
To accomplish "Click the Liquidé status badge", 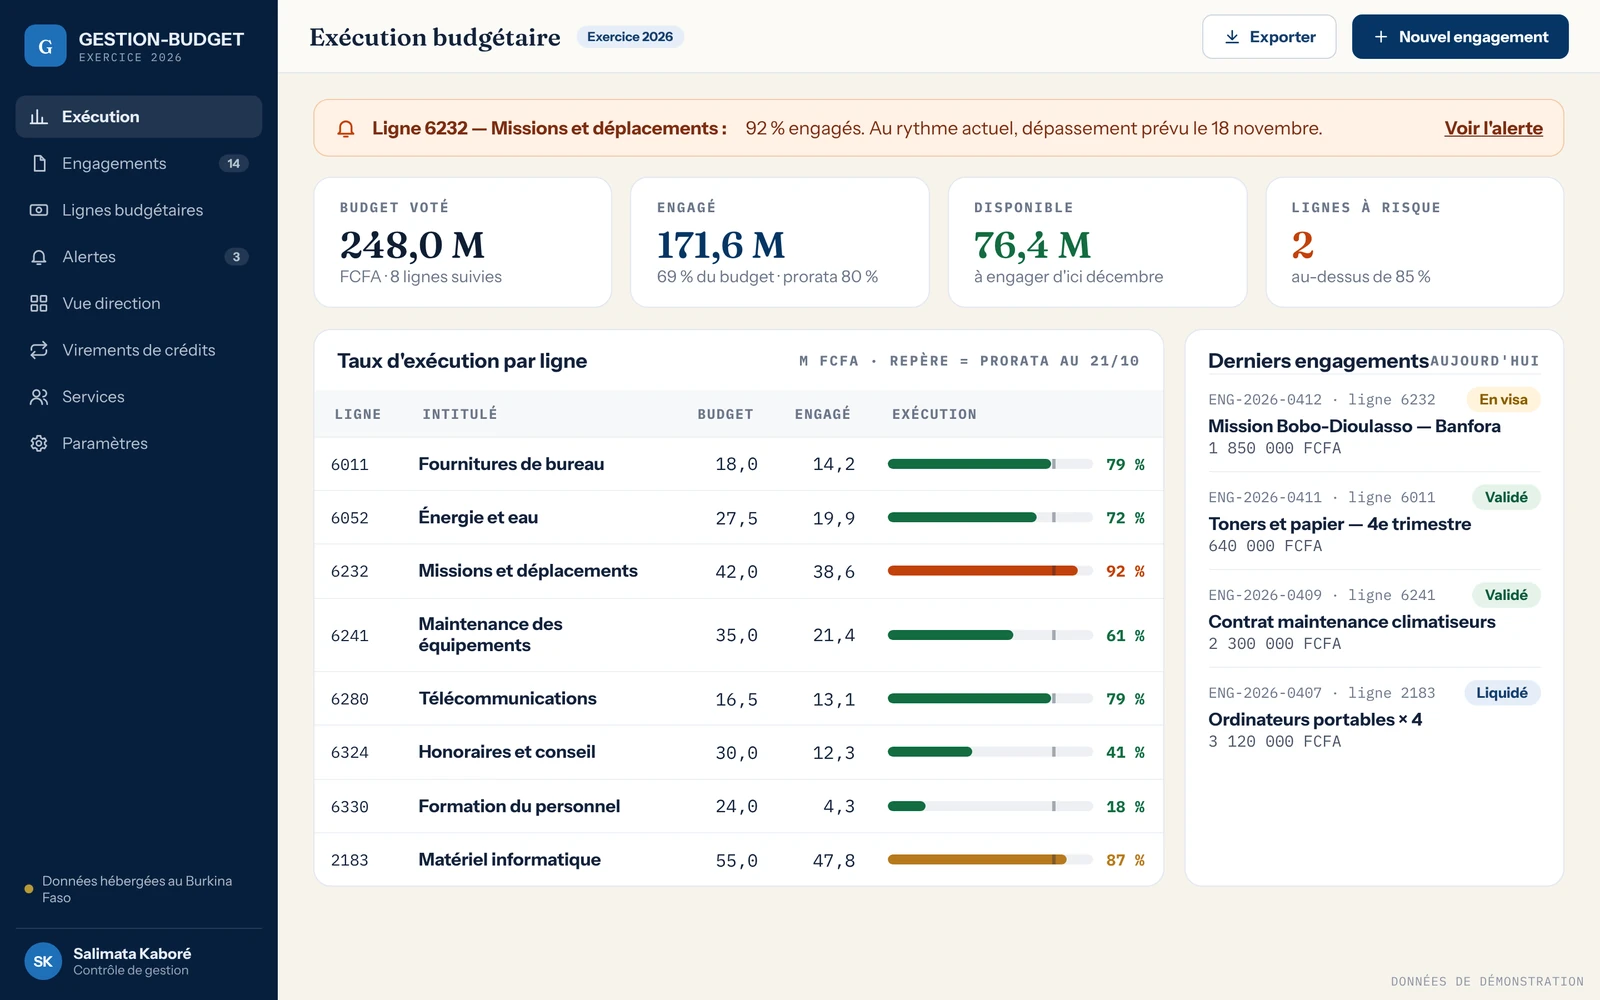I will pos(1502,693).
